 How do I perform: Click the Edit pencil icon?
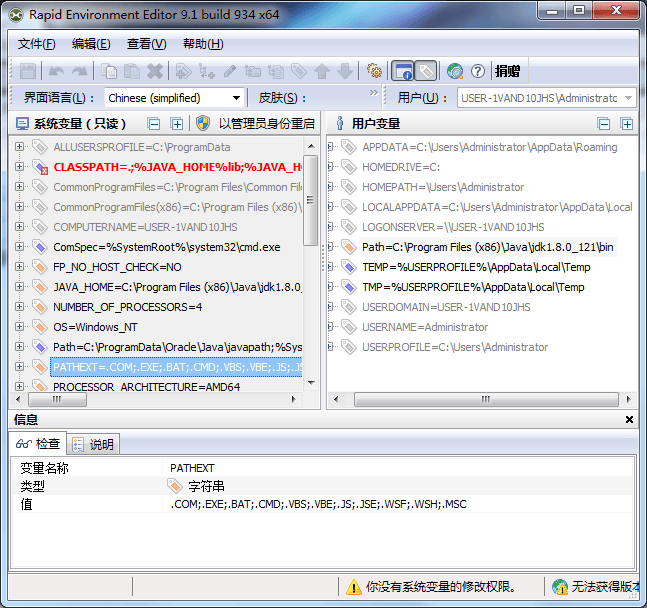(x=230, y=71)
